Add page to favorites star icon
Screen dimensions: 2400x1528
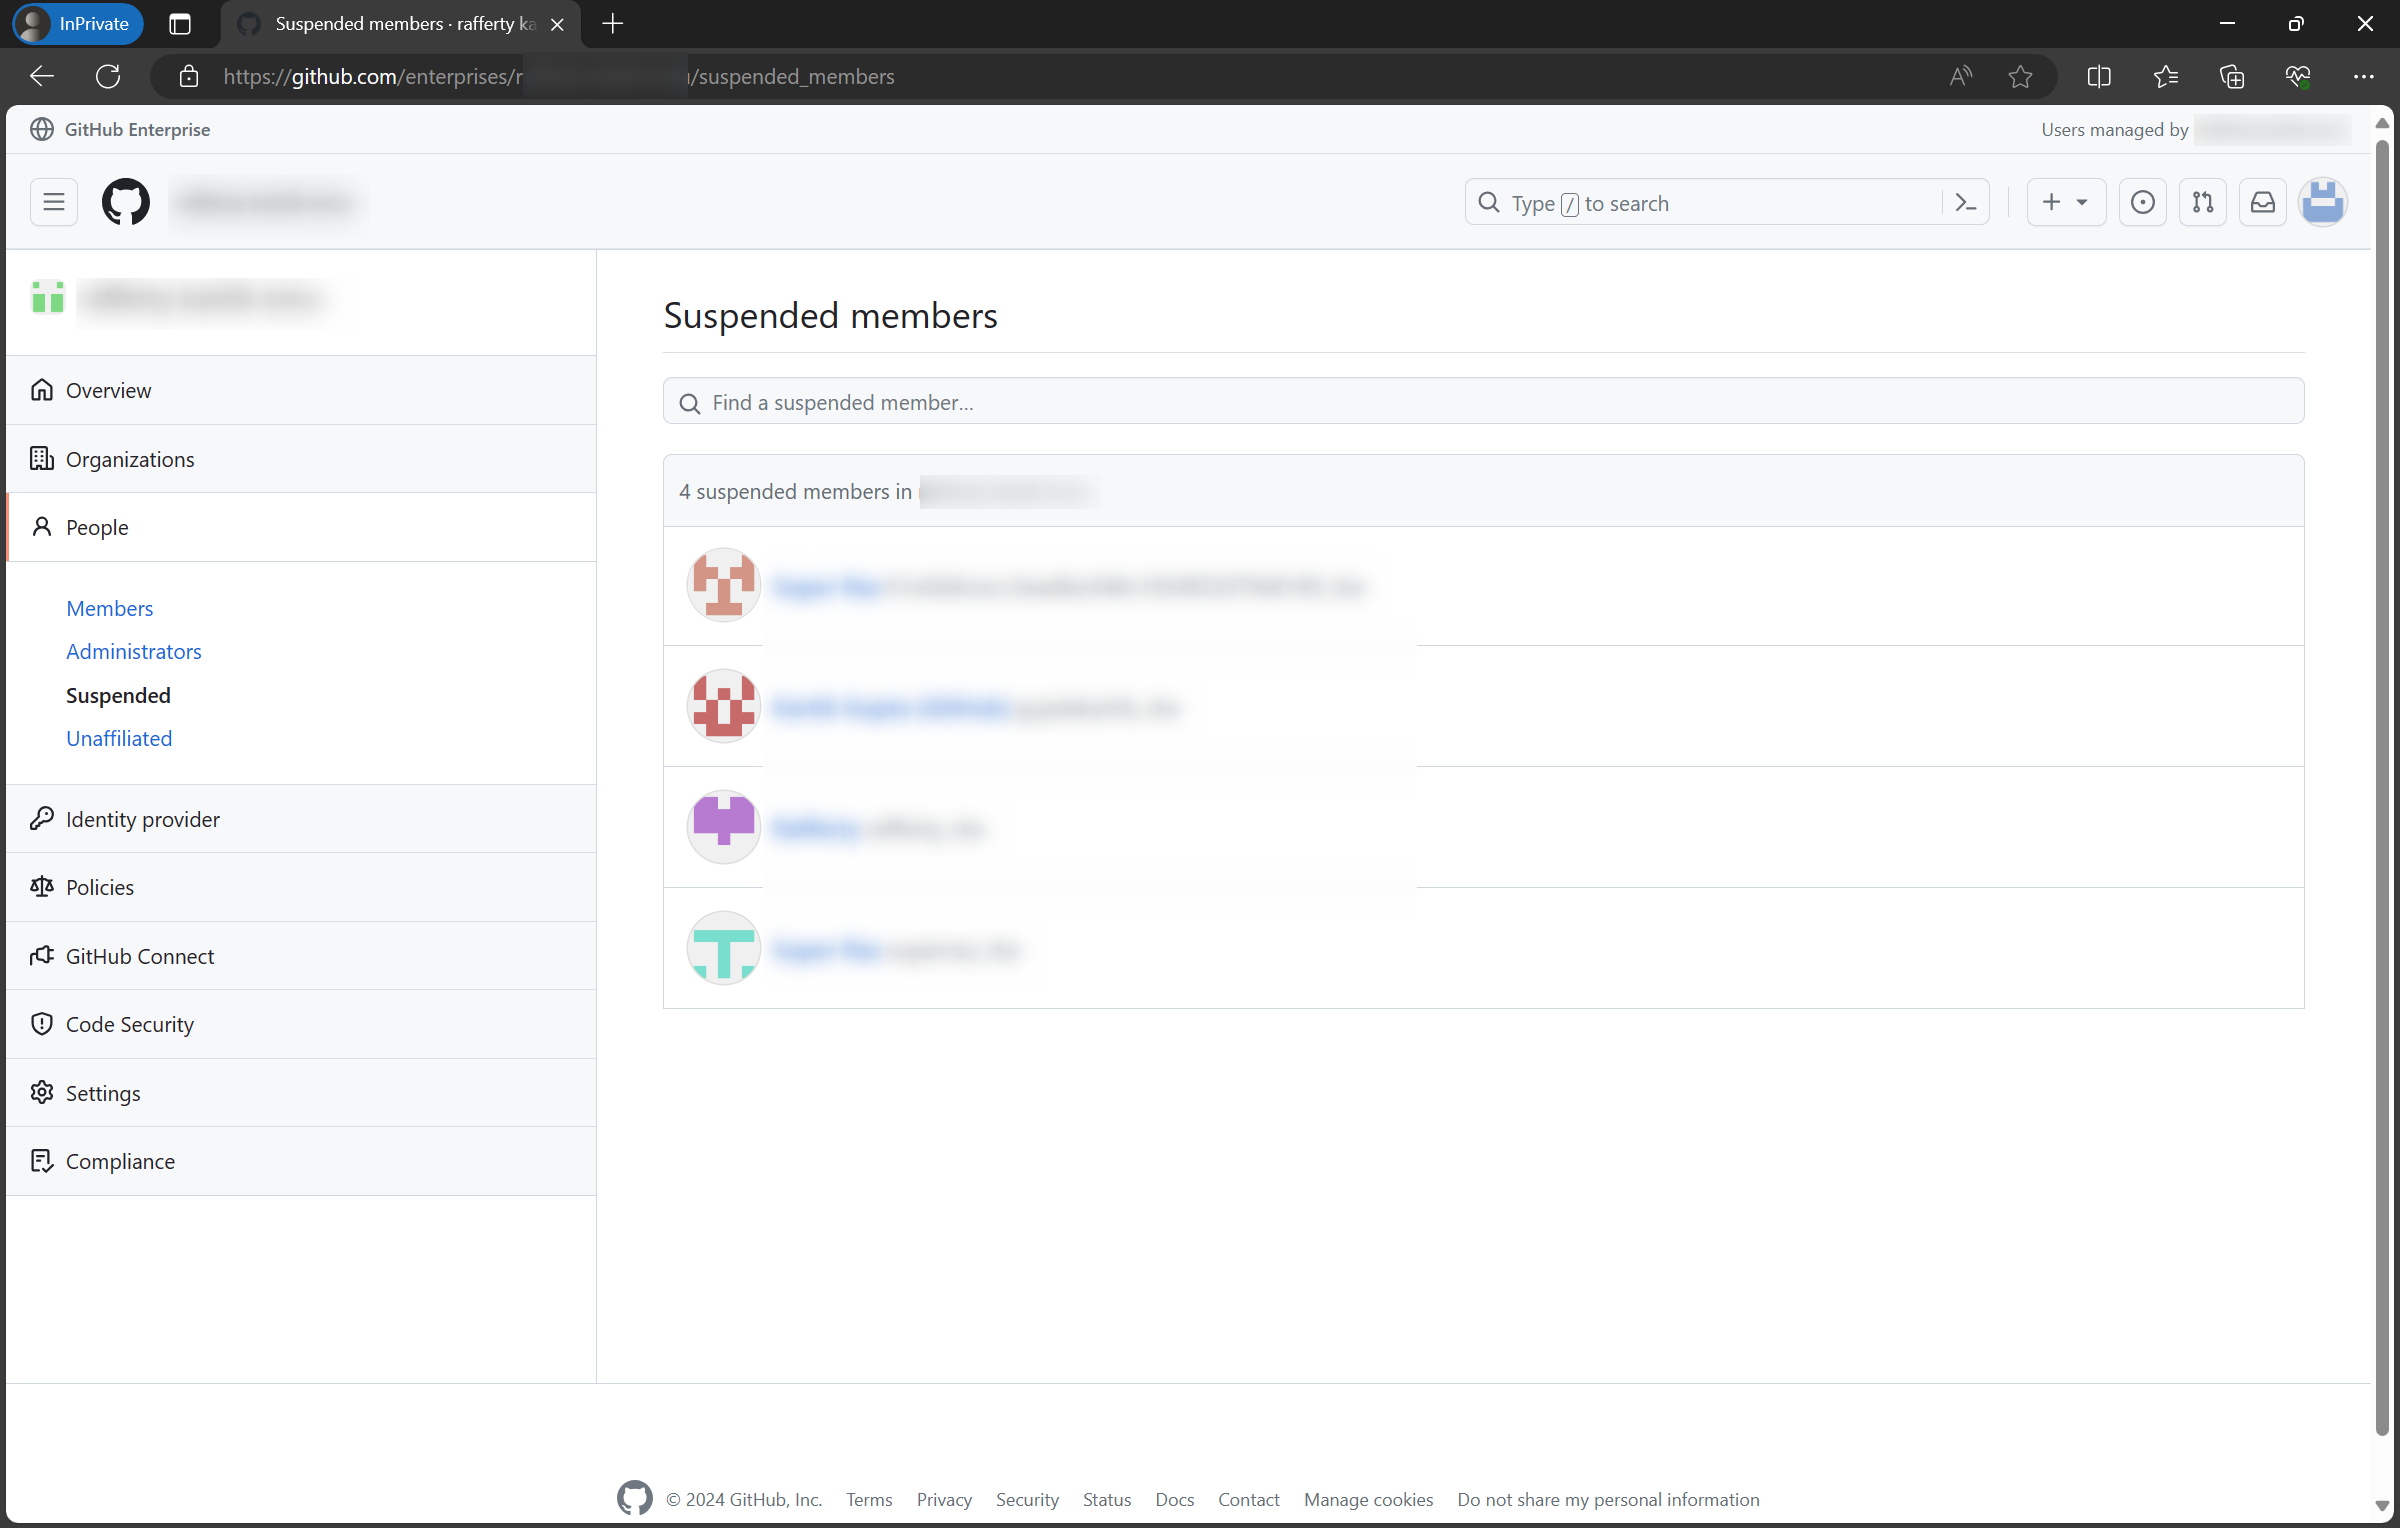2020,77
